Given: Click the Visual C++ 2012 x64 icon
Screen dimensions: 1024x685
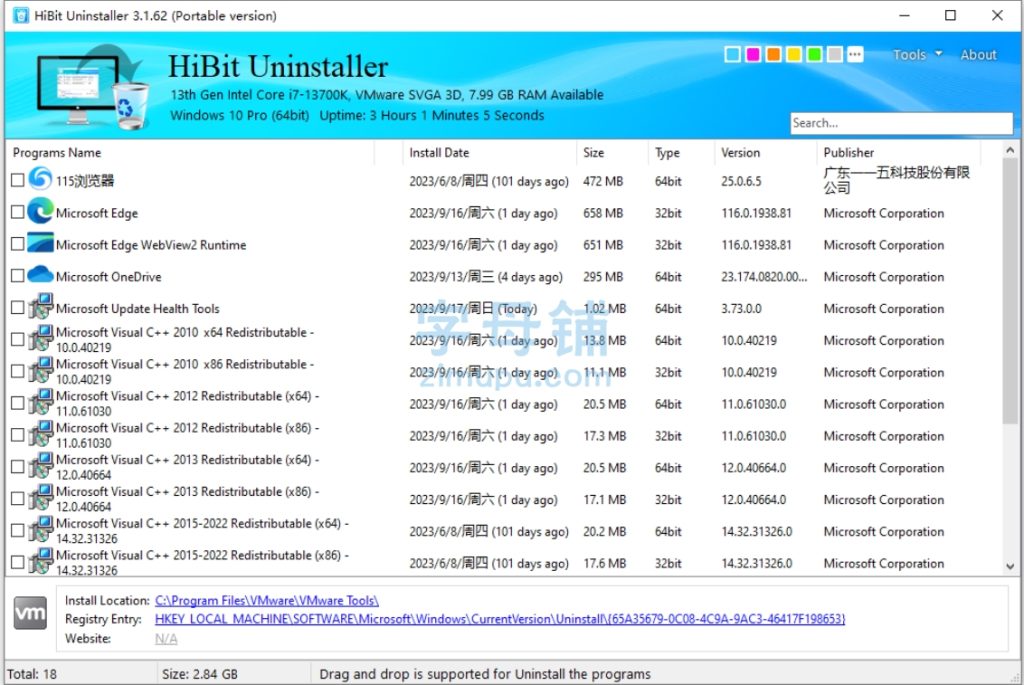Looking at the screenshot, I should (40, 403).
